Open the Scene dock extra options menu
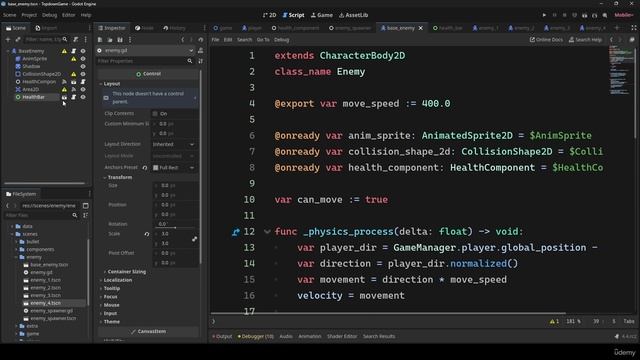 (85, 40)
